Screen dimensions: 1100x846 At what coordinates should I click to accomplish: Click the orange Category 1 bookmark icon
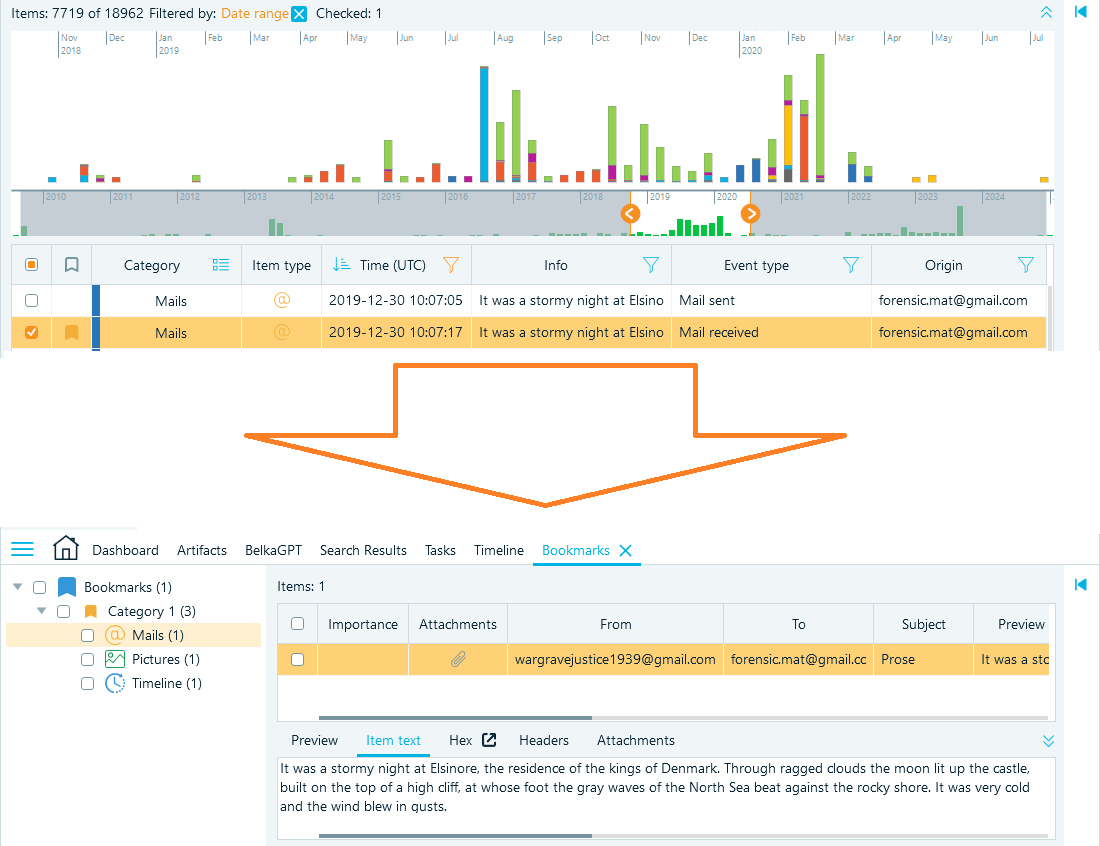90,611
